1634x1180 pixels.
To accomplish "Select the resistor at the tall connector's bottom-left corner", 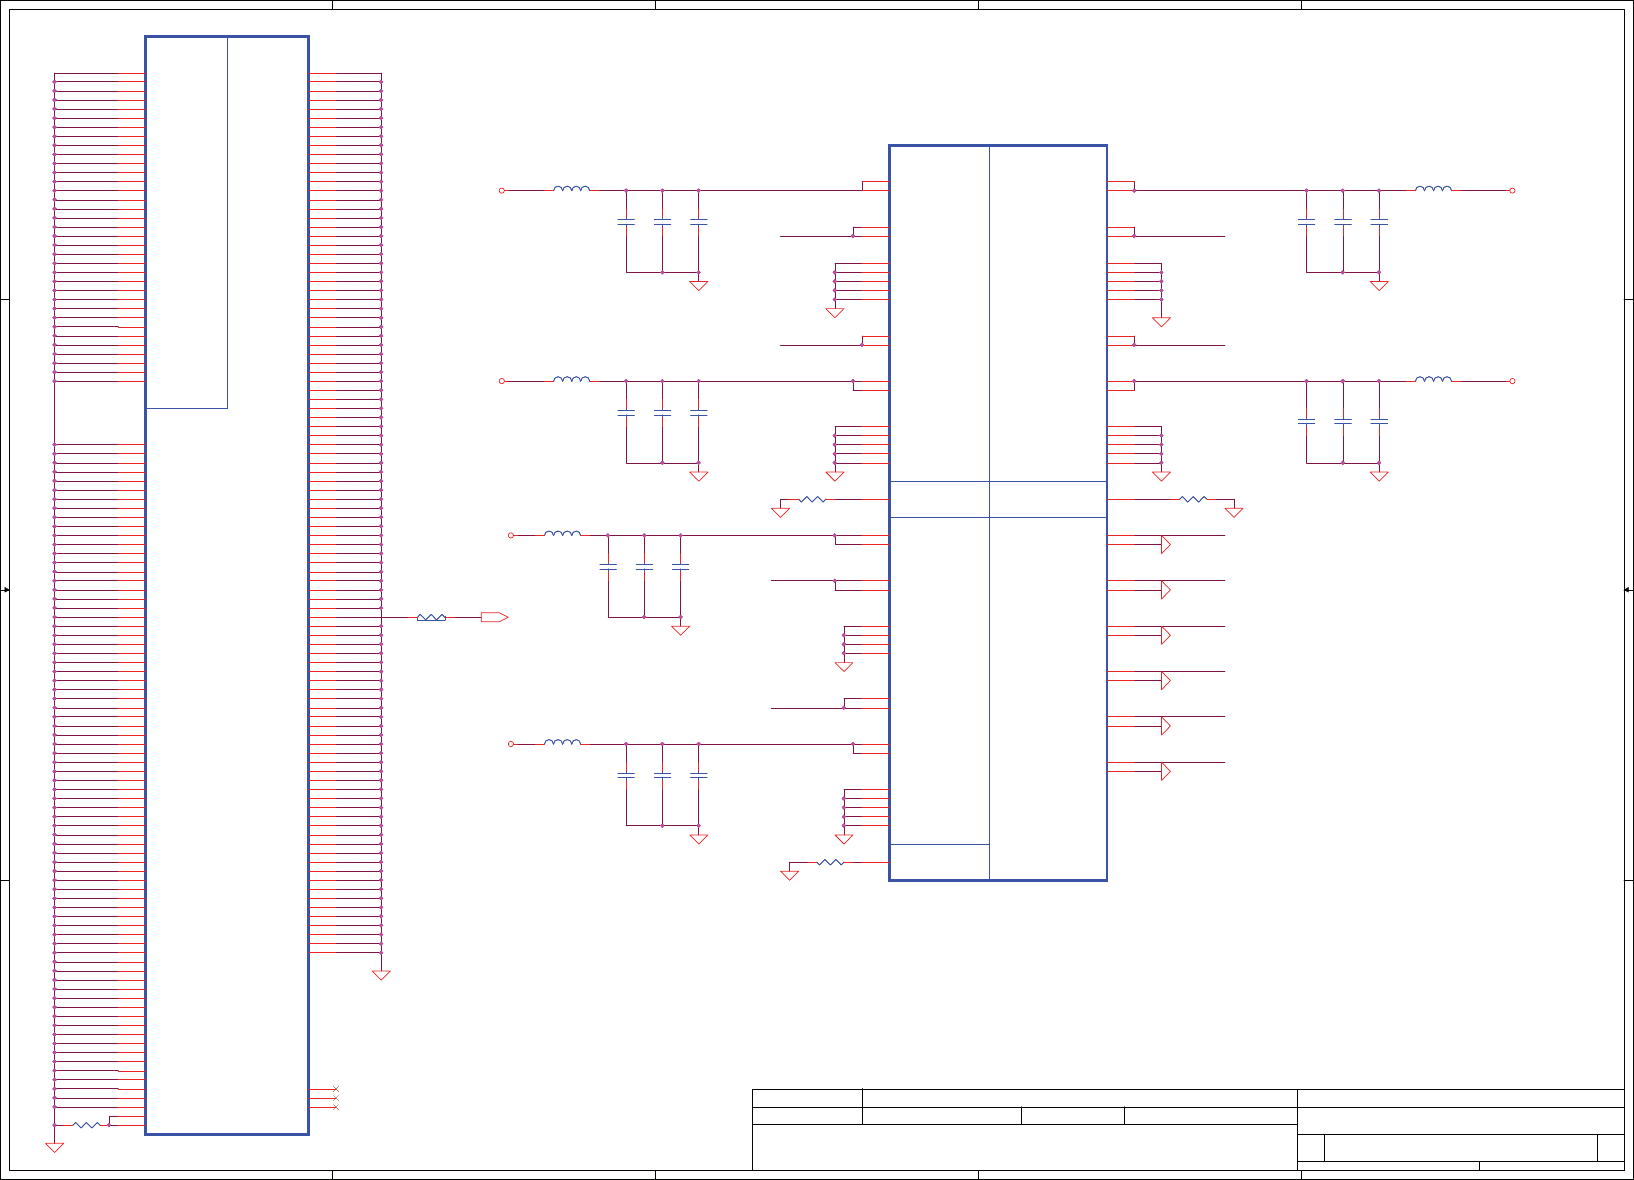I will (87, 1125).
